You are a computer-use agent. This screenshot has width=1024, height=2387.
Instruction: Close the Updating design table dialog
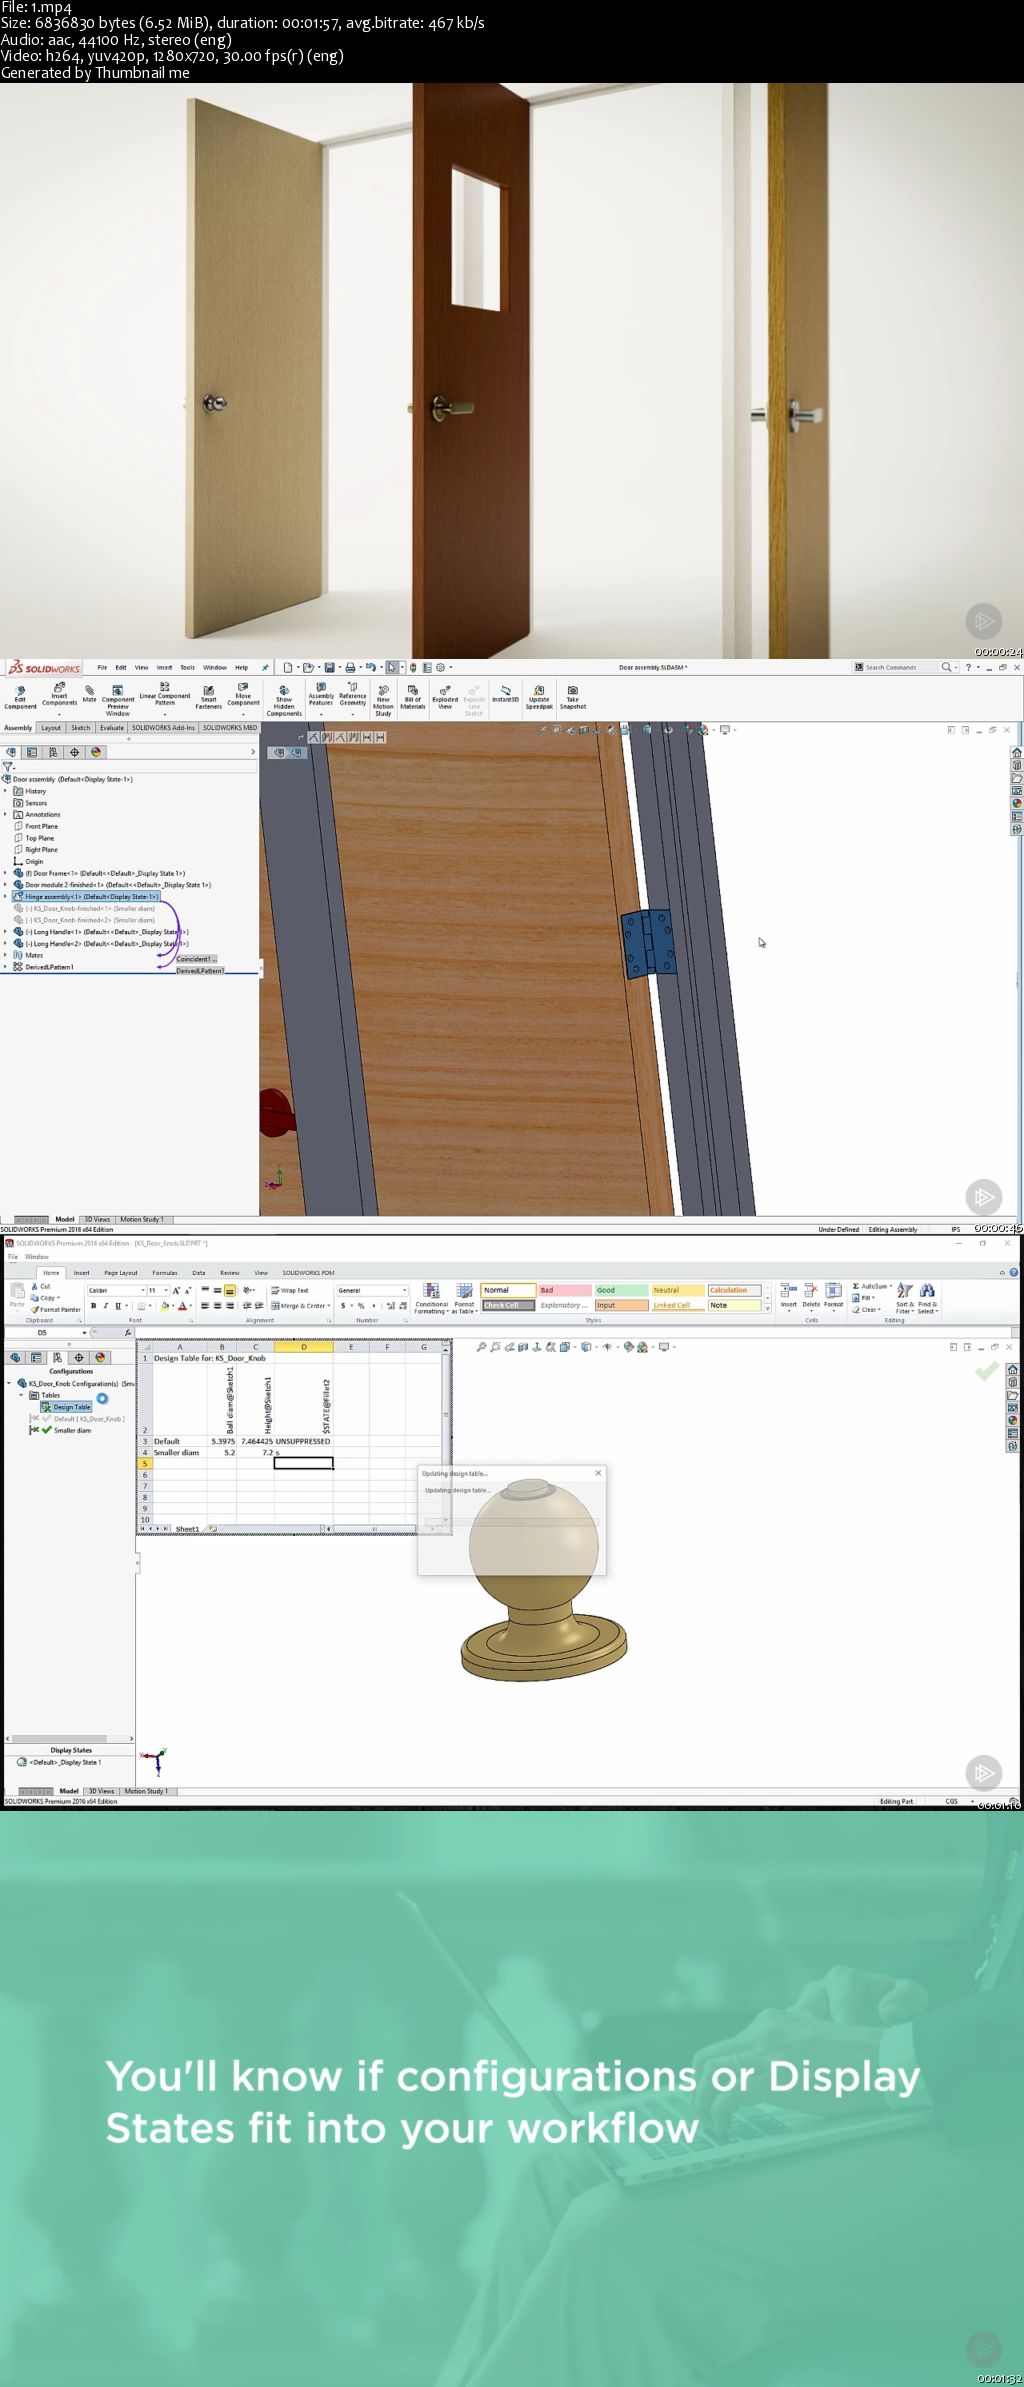598,1473
